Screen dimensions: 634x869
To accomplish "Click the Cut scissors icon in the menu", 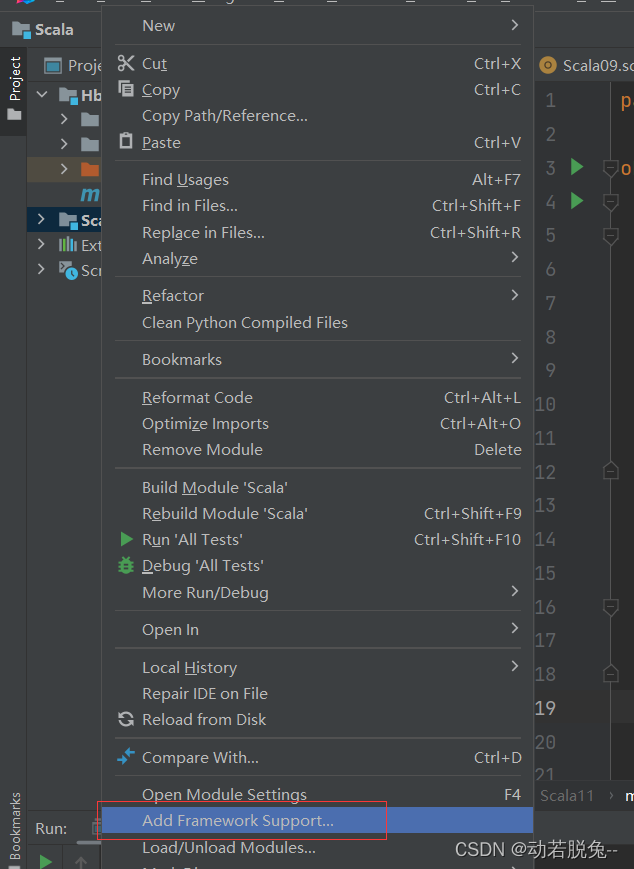I will [x=127, y=62].
